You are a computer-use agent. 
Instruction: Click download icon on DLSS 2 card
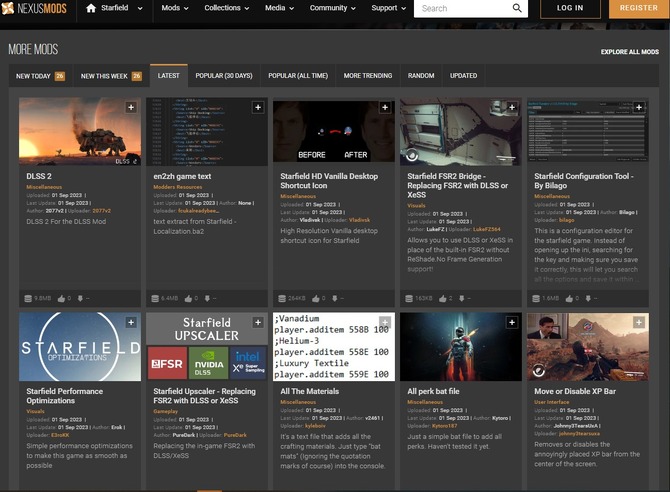point(80,298)
